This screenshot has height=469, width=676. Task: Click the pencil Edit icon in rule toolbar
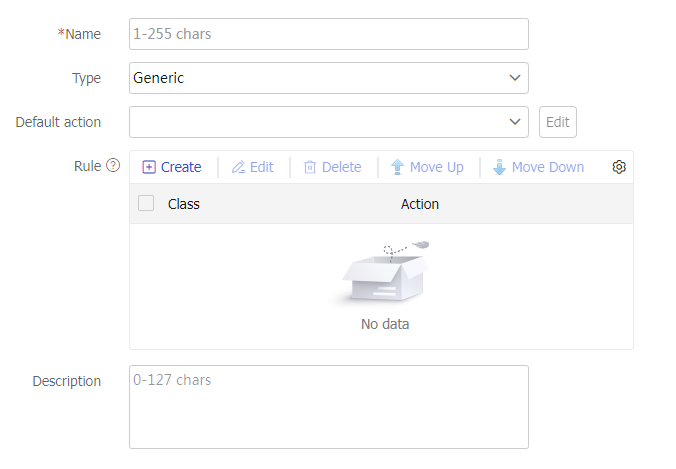tap(238, 167)
